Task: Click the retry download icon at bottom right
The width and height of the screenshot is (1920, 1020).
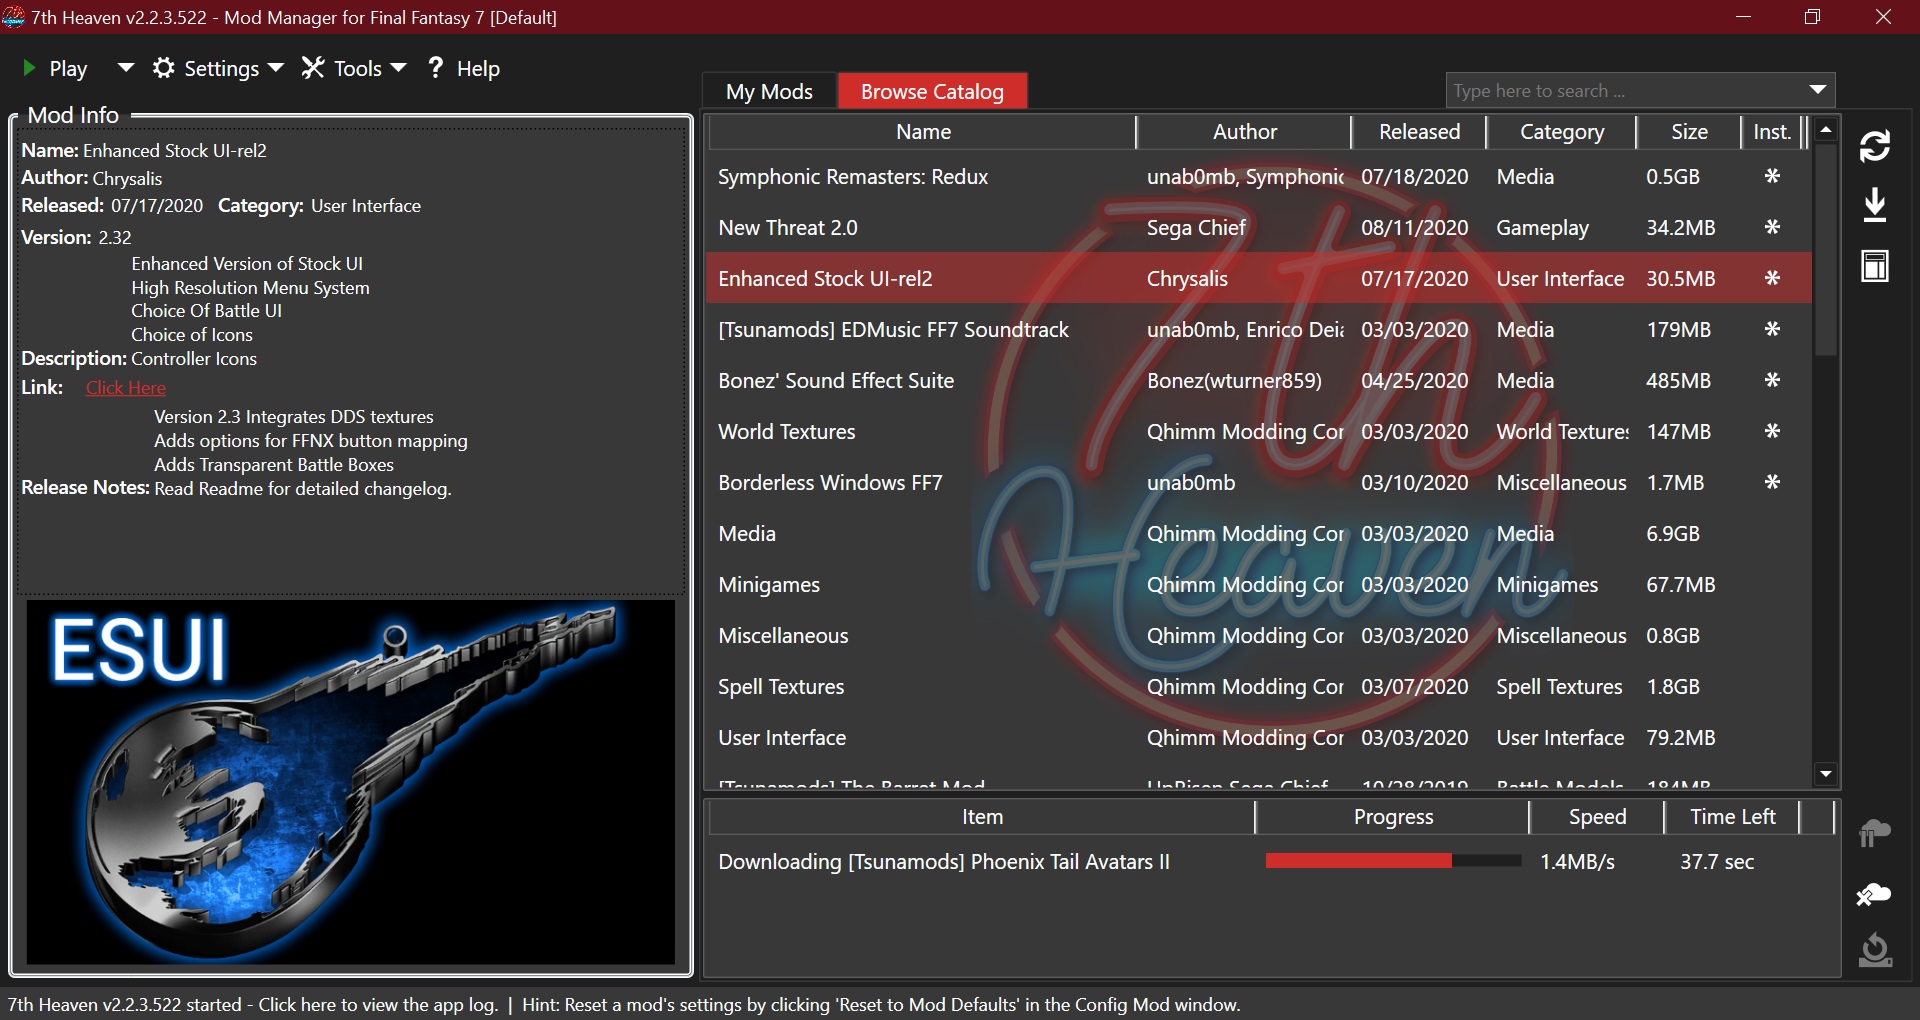Action: point(1875,950)
